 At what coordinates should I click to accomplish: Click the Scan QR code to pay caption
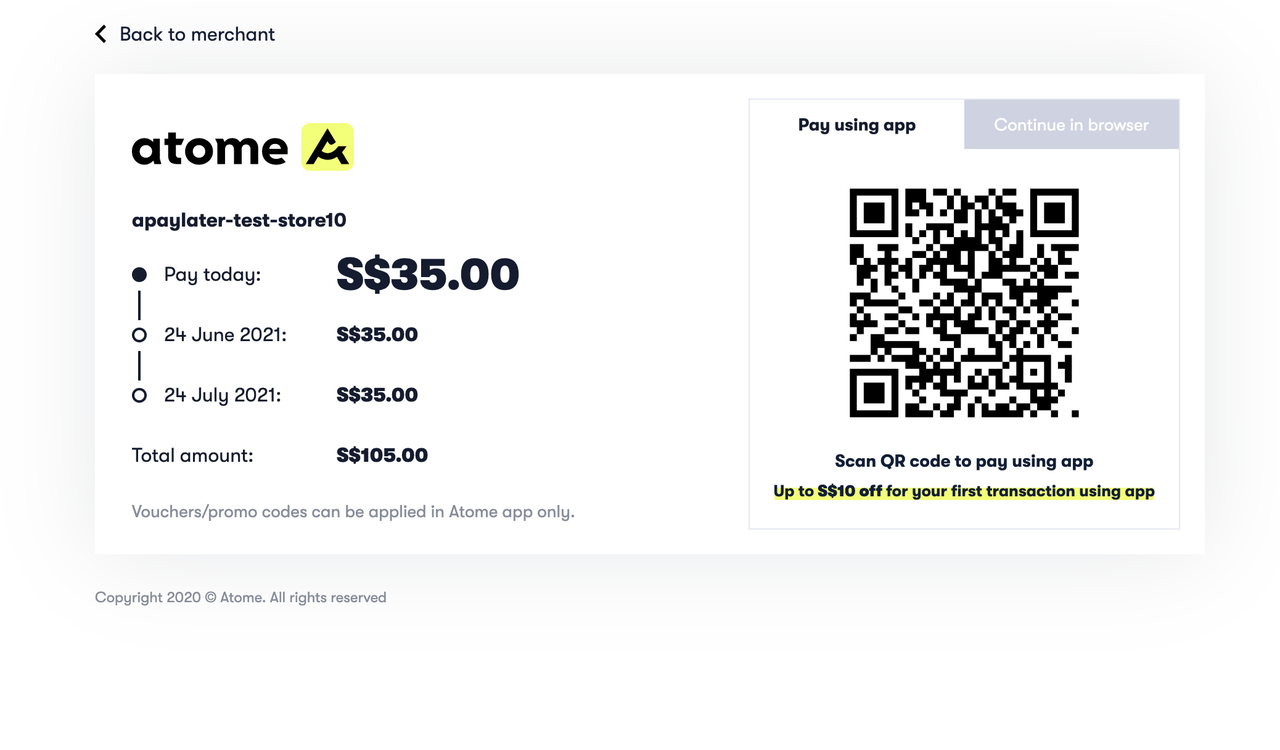[963, 461]
